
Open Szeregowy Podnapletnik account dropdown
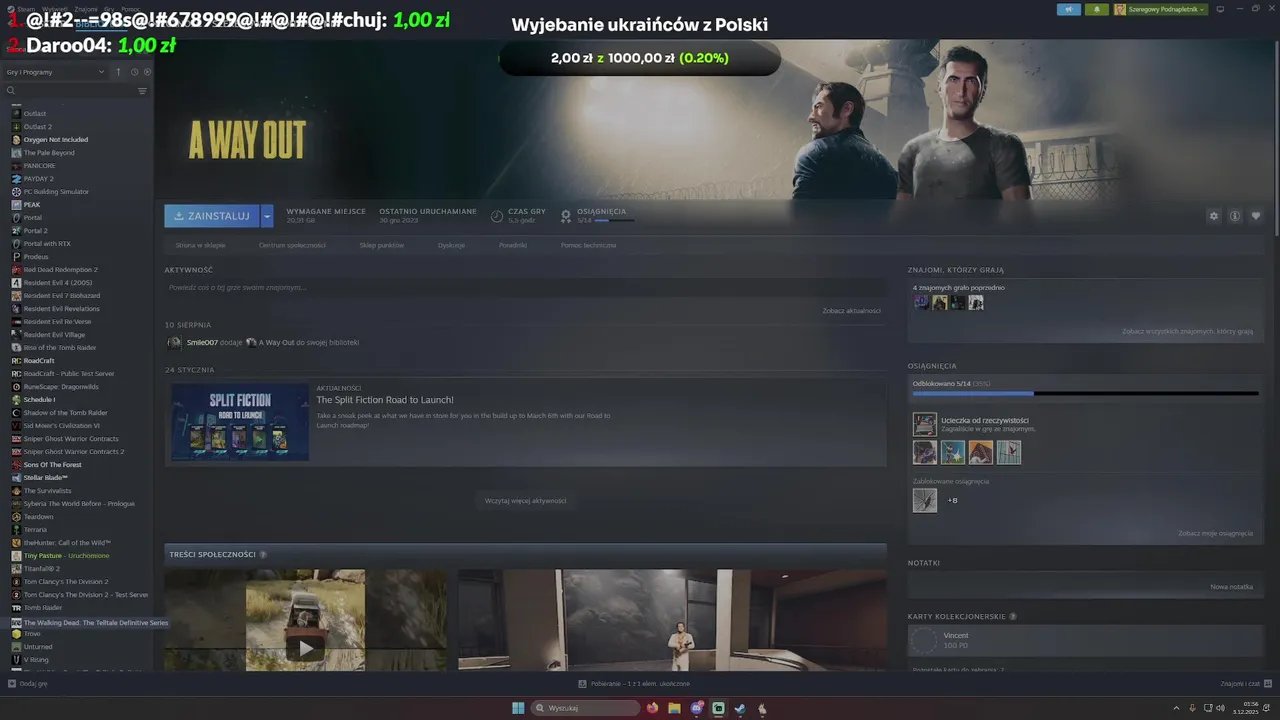point(1161,9)
